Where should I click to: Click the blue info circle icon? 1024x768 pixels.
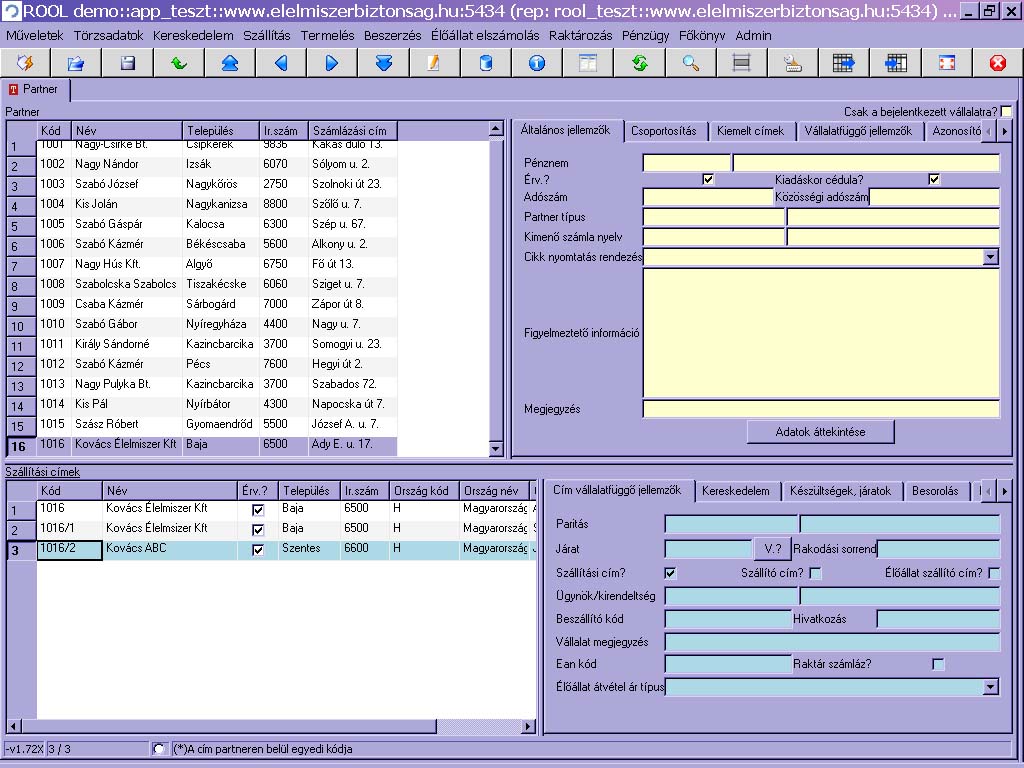[537, 63]
